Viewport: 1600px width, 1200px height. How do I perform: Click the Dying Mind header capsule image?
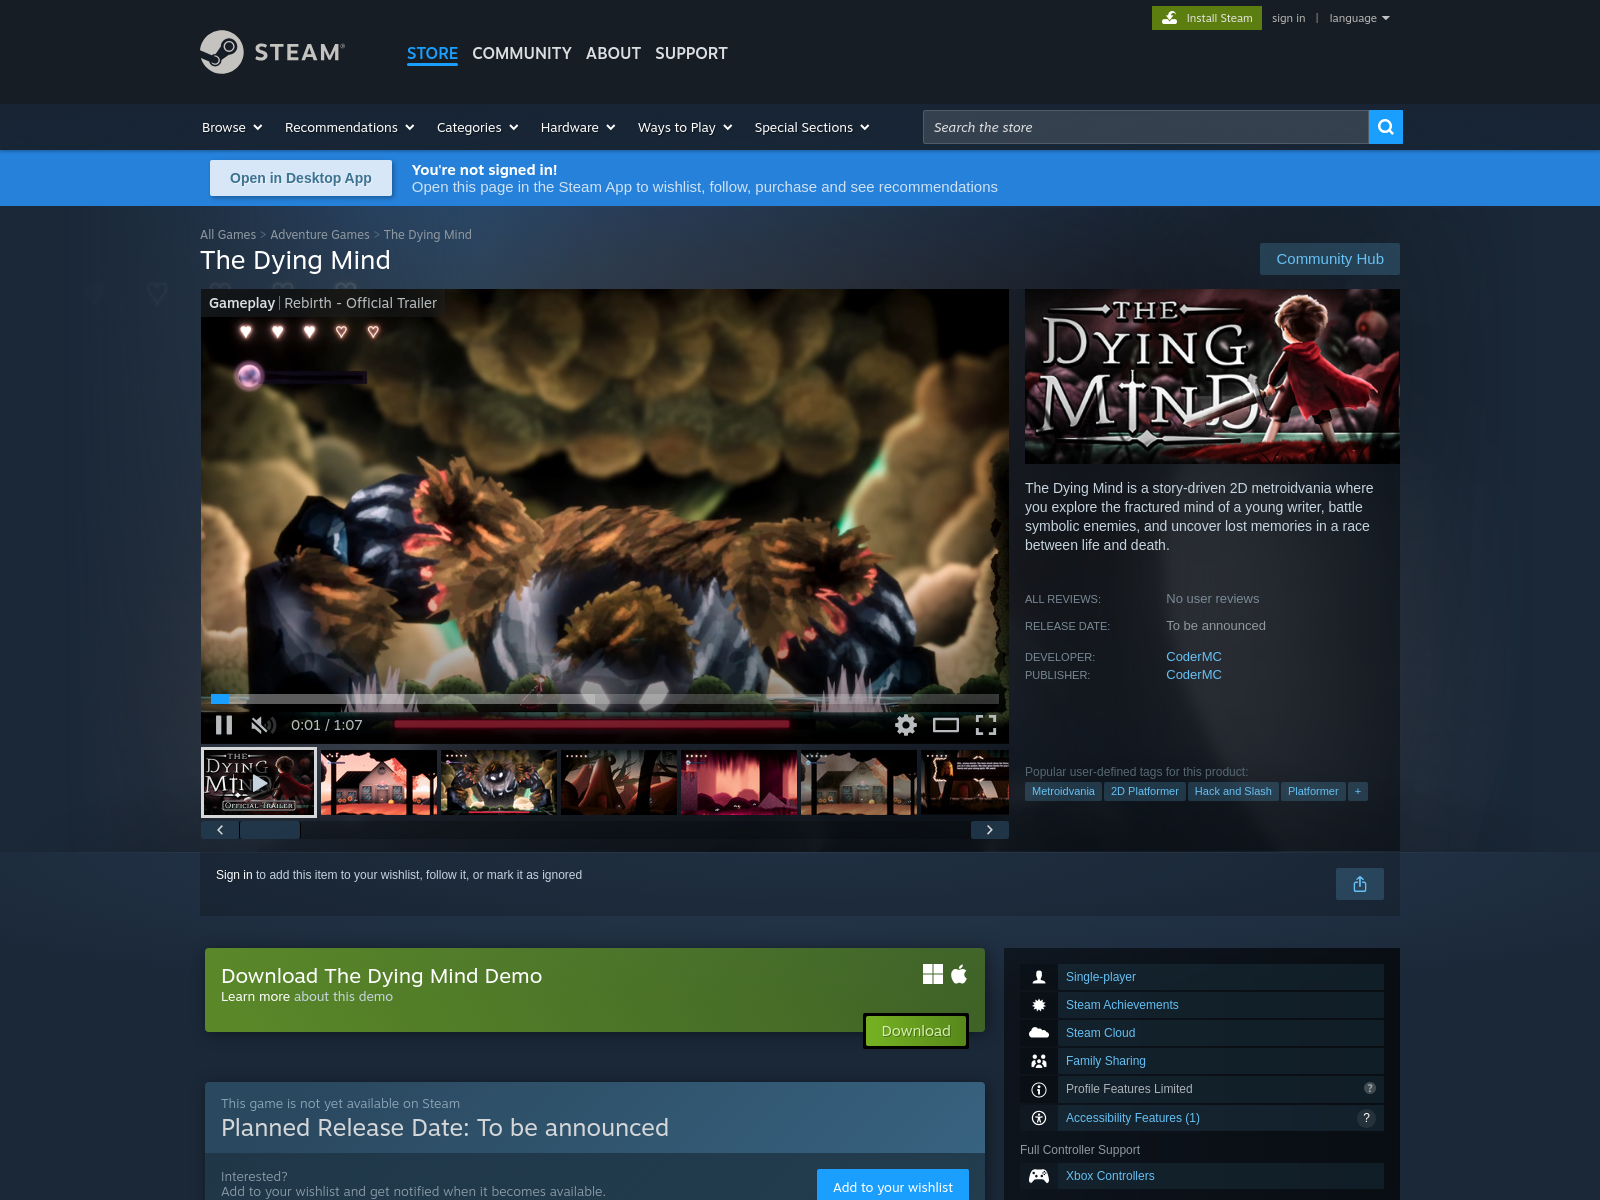pyautogui.click(x=1212, y=377)
